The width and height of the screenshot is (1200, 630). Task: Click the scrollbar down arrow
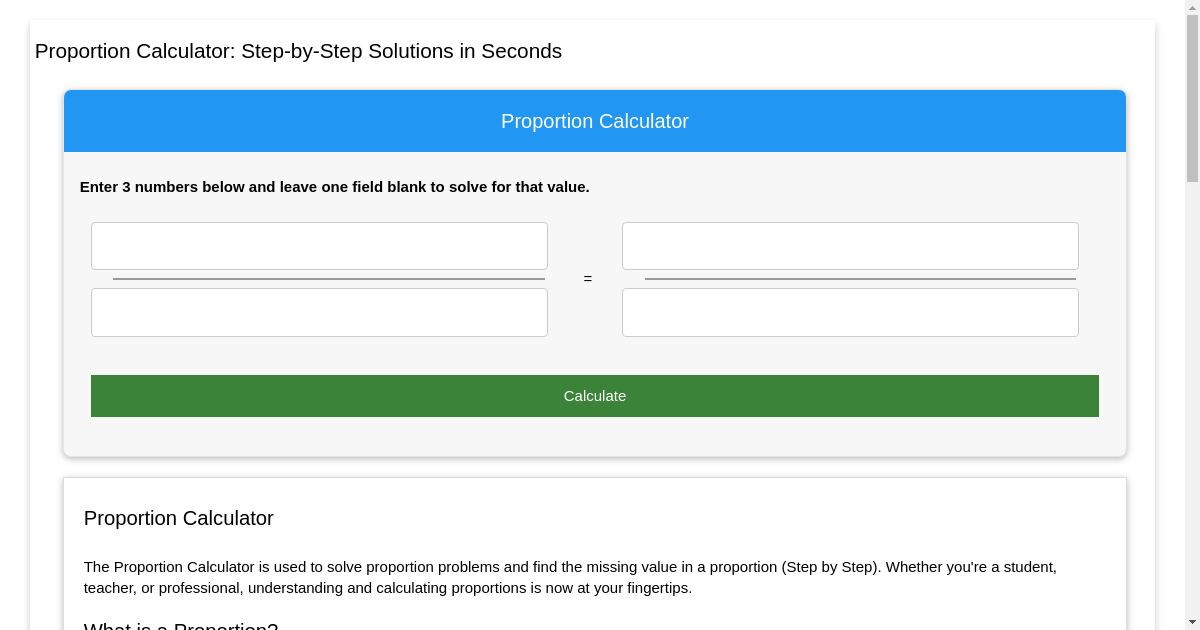coord(1190,623)
